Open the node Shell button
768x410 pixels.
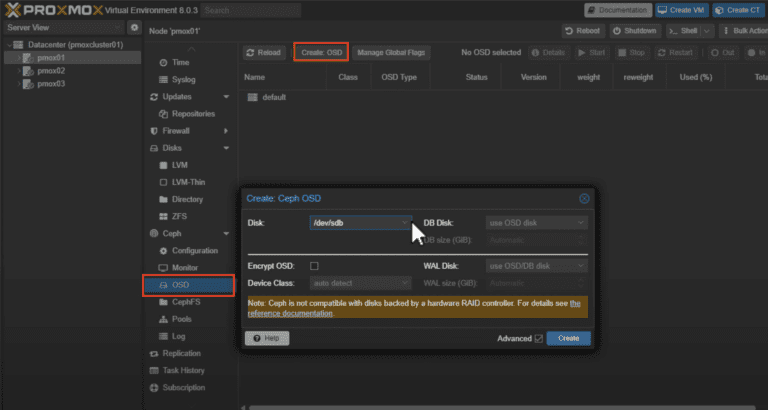pos(684,31)
